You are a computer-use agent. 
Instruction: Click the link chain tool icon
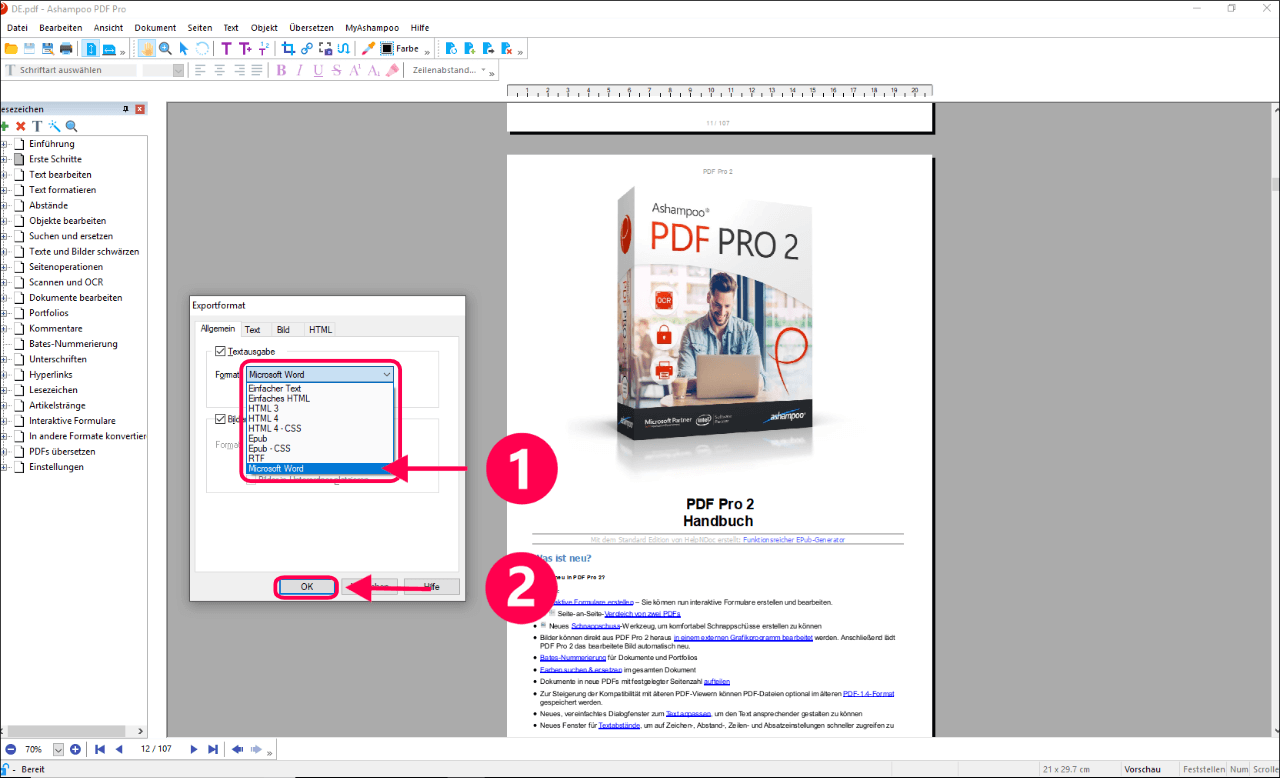[306, 48]
